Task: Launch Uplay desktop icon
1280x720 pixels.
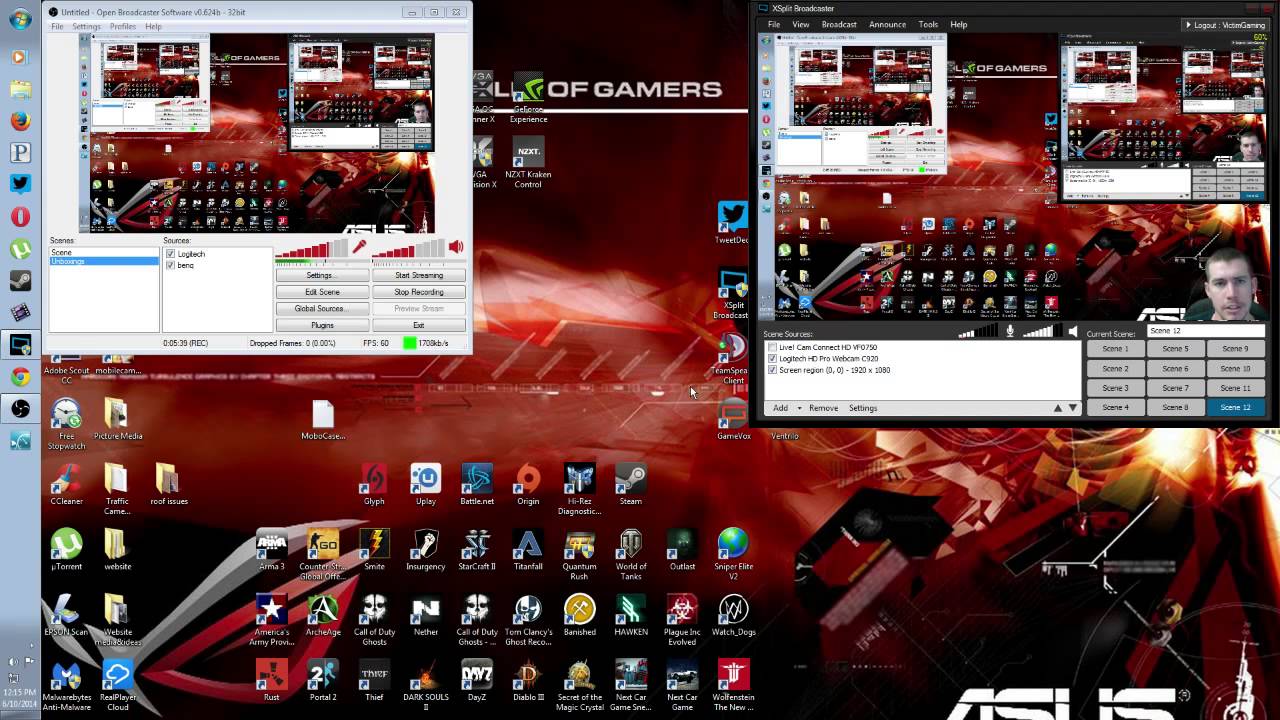Action: (426, 486)
